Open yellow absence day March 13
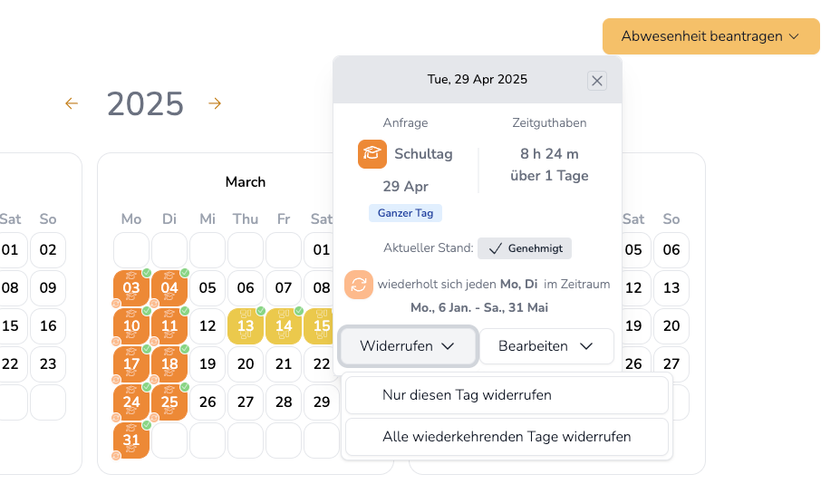The image size is (840, 485). coord(245,326)
